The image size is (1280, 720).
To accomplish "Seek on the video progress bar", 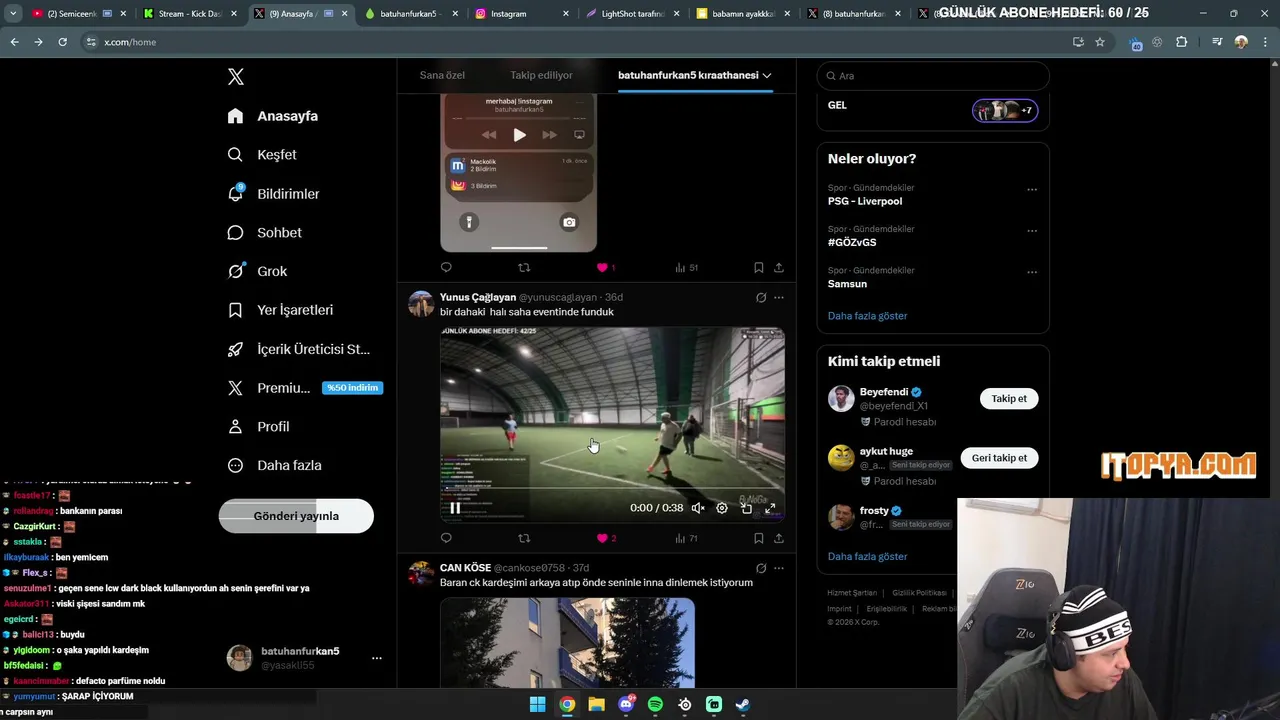I will coord(612,489).
